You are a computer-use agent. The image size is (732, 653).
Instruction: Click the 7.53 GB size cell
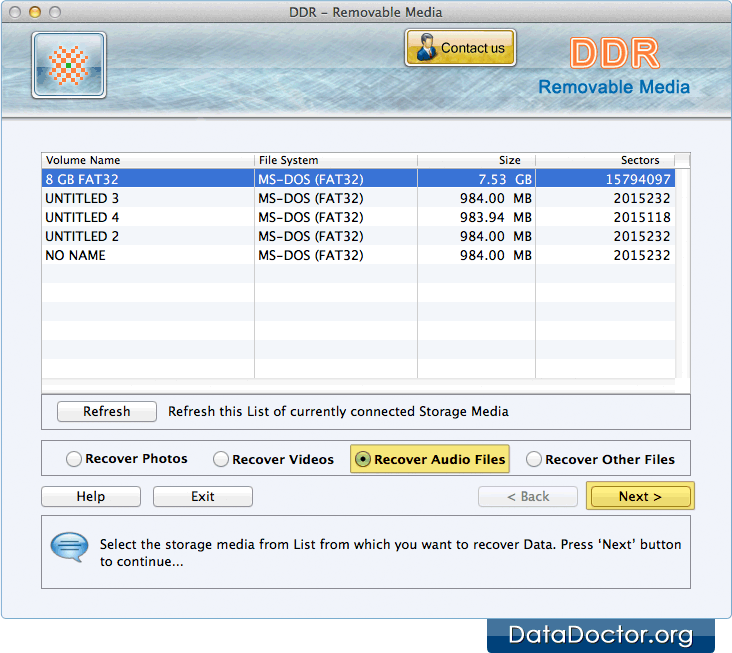tap(476, 179)
